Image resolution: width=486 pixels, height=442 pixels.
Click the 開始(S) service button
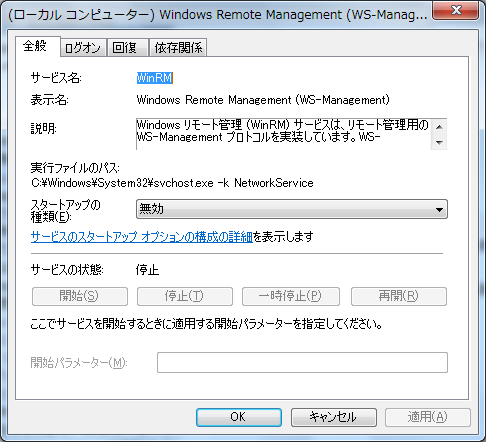tap(80, 296)
